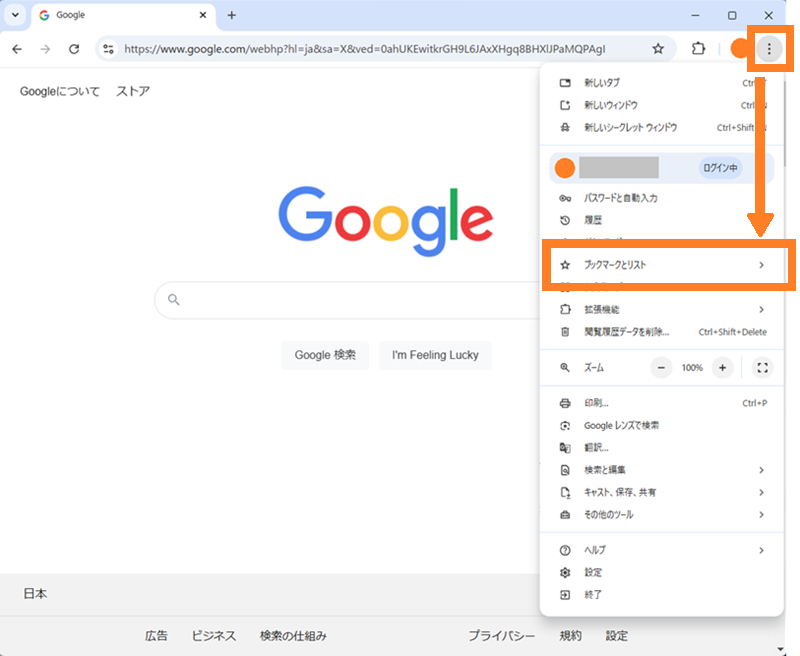Screen dimensions: 800x656
Task: Choose 新しいタブ from the menu
Action: (x=662, y=83)
